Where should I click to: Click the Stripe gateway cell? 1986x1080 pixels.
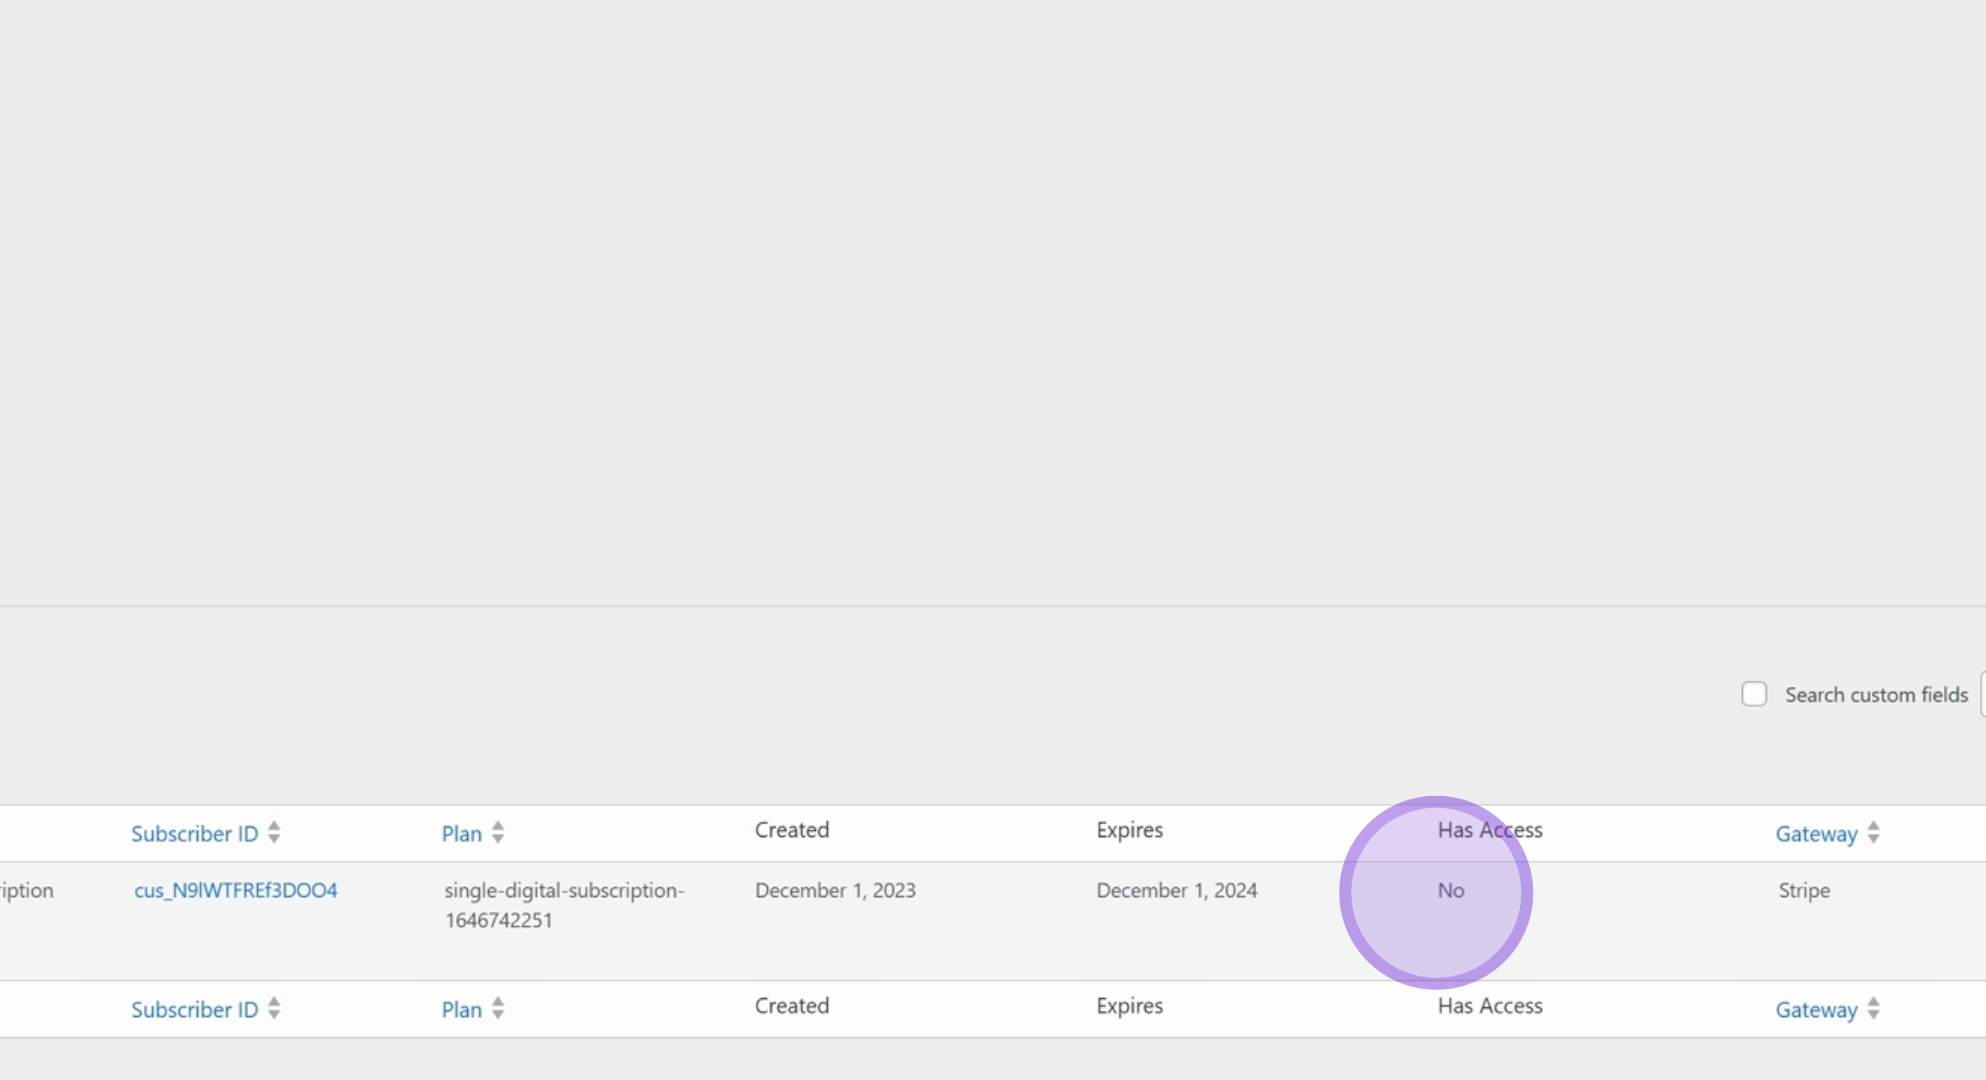[x=1804, y=890]
